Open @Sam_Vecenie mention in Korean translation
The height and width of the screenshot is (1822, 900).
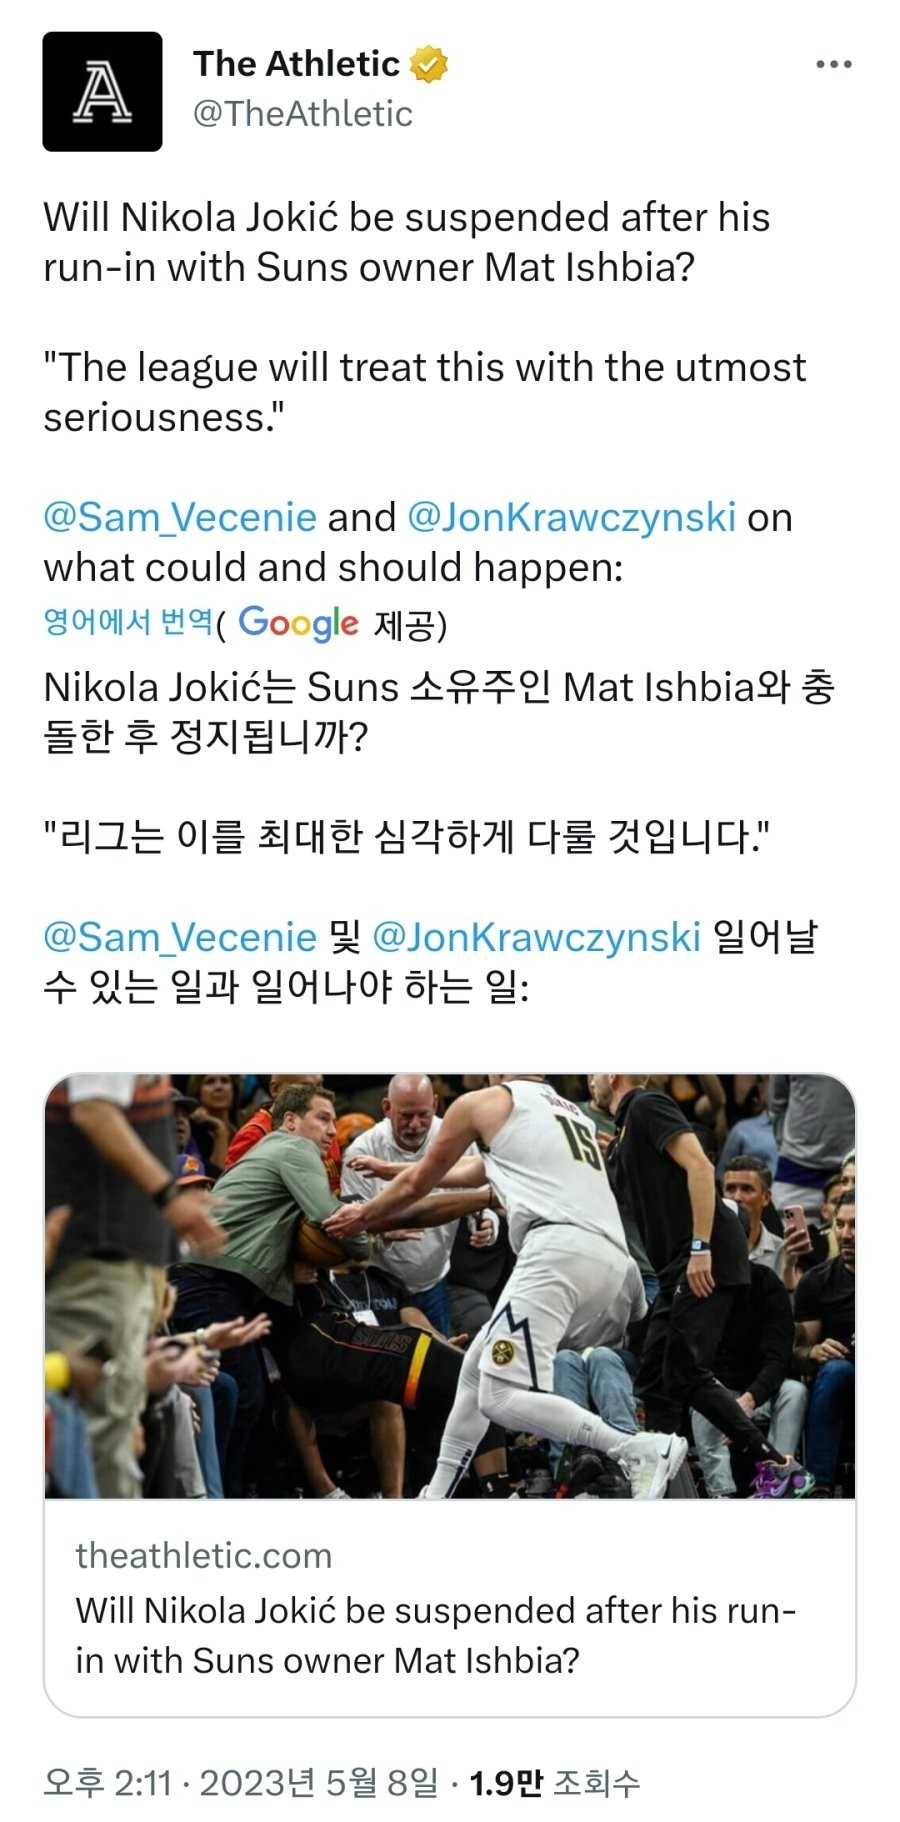click(x=180, y=938)
